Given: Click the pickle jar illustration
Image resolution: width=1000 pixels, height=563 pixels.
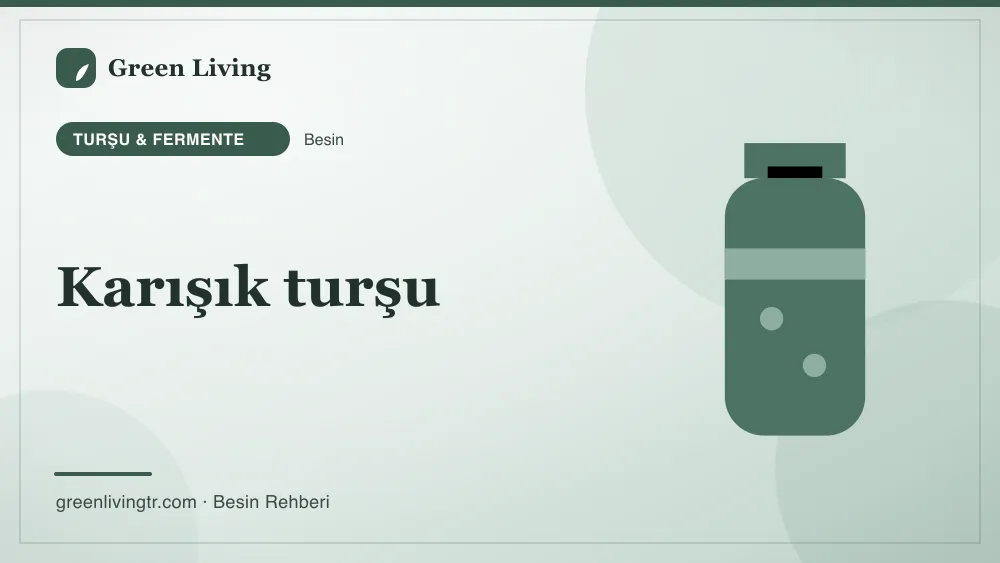Looking at the screenshot, I should pos(795,289).
